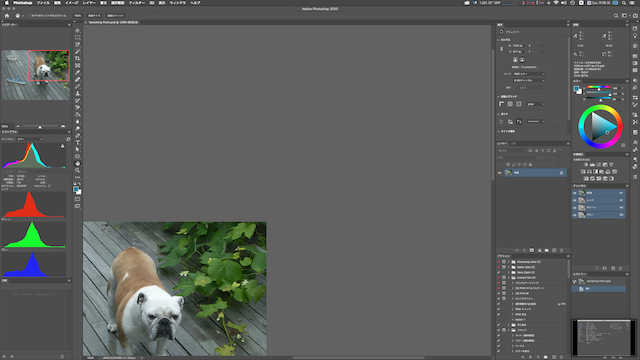Click the Home icon in options bar
The width and height of the screenshot is (640, 360).
tap(7, 16)
